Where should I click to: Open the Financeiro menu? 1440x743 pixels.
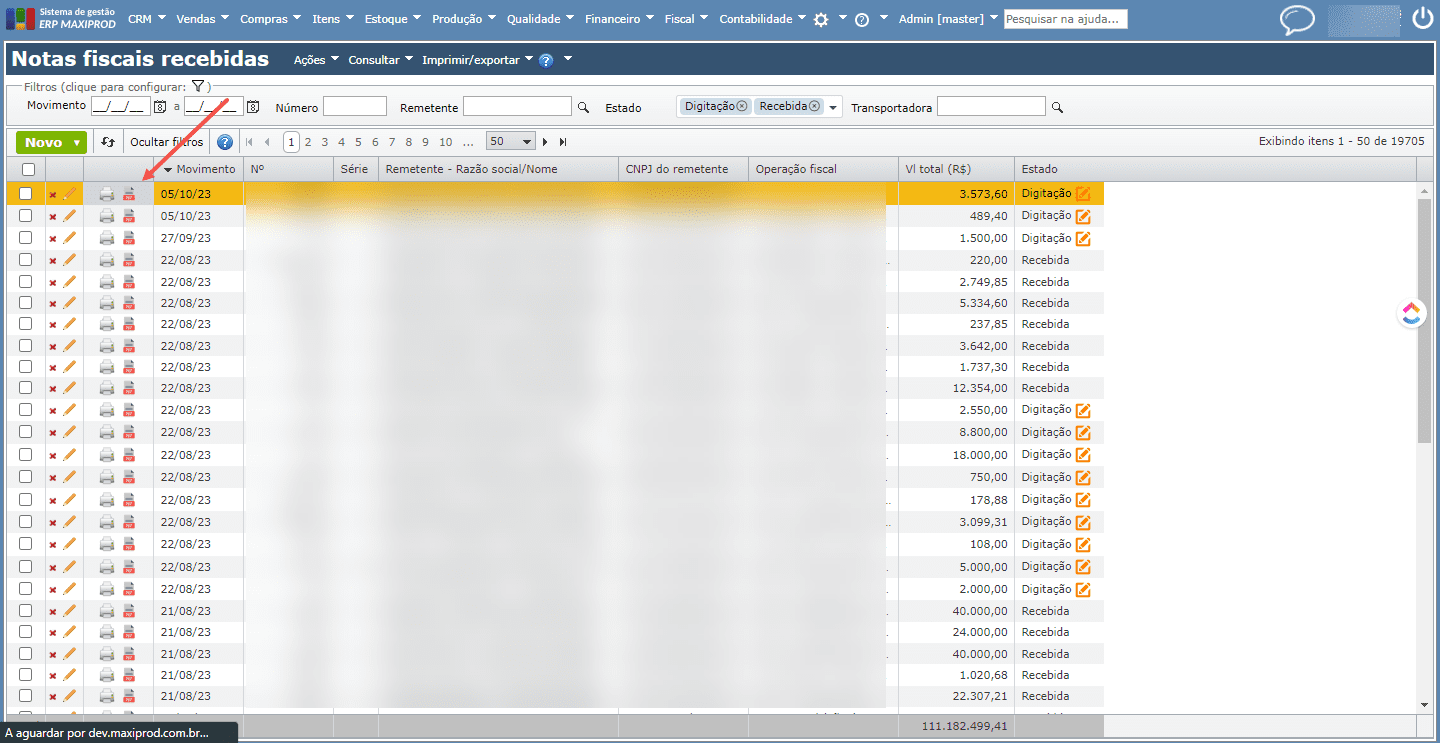619,19
